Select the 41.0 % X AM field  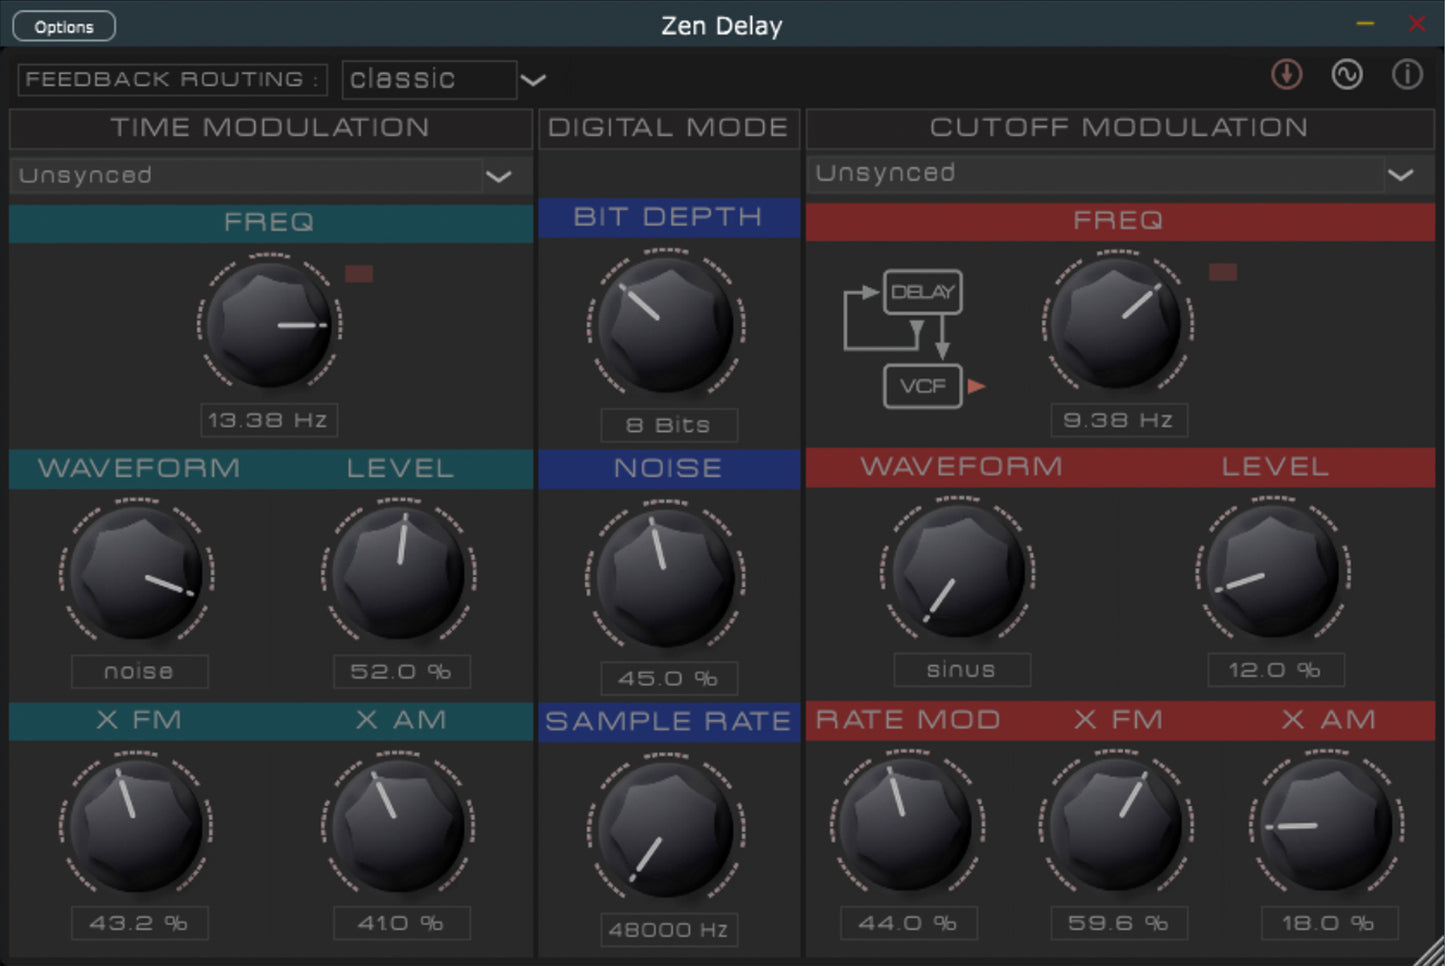(402, 922)
